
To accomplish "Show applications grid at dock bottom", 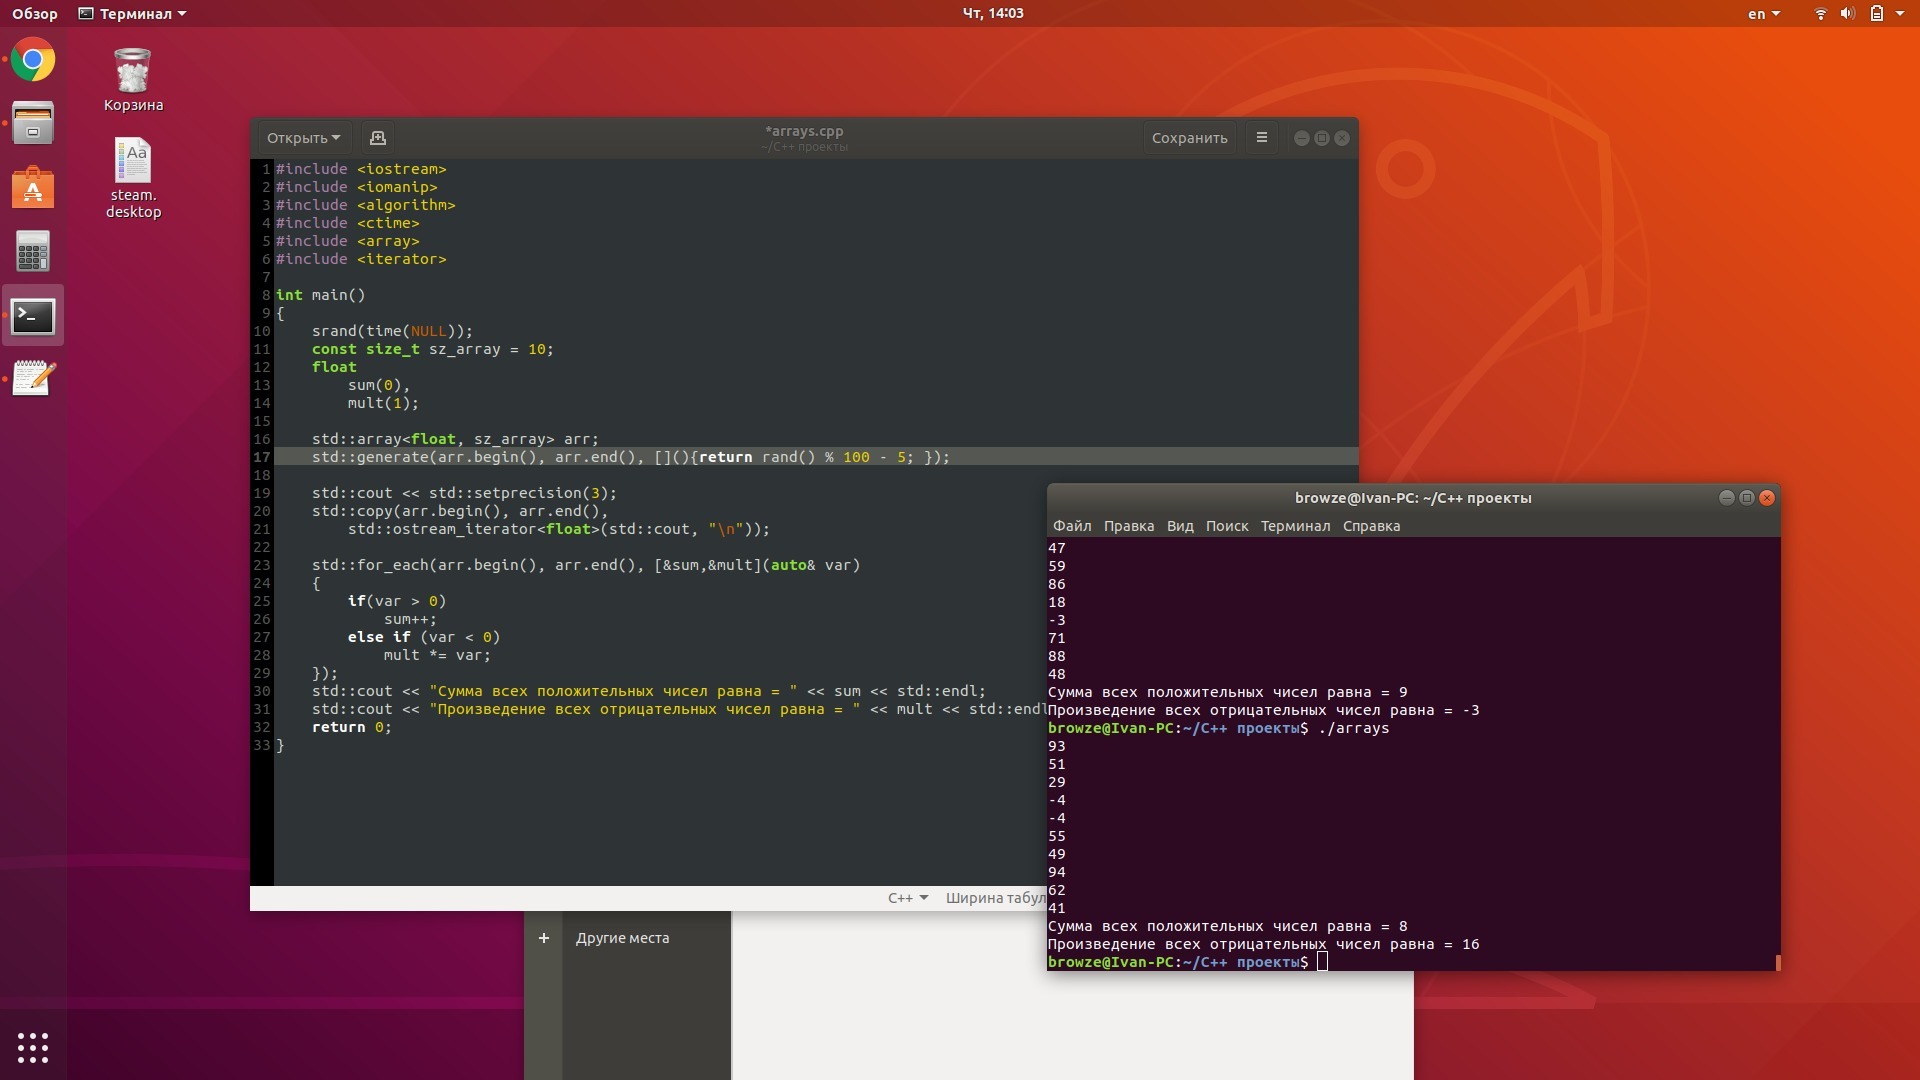I will (33, 1047).
